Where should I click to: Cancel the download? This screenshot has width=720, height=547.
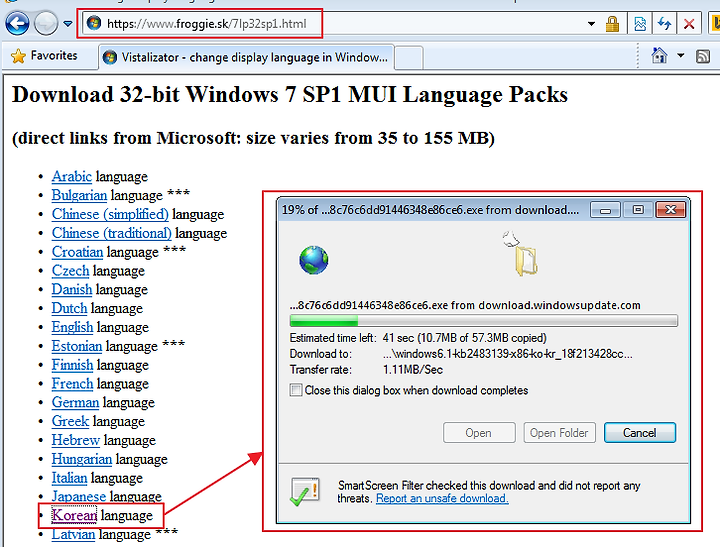point(639,433)
